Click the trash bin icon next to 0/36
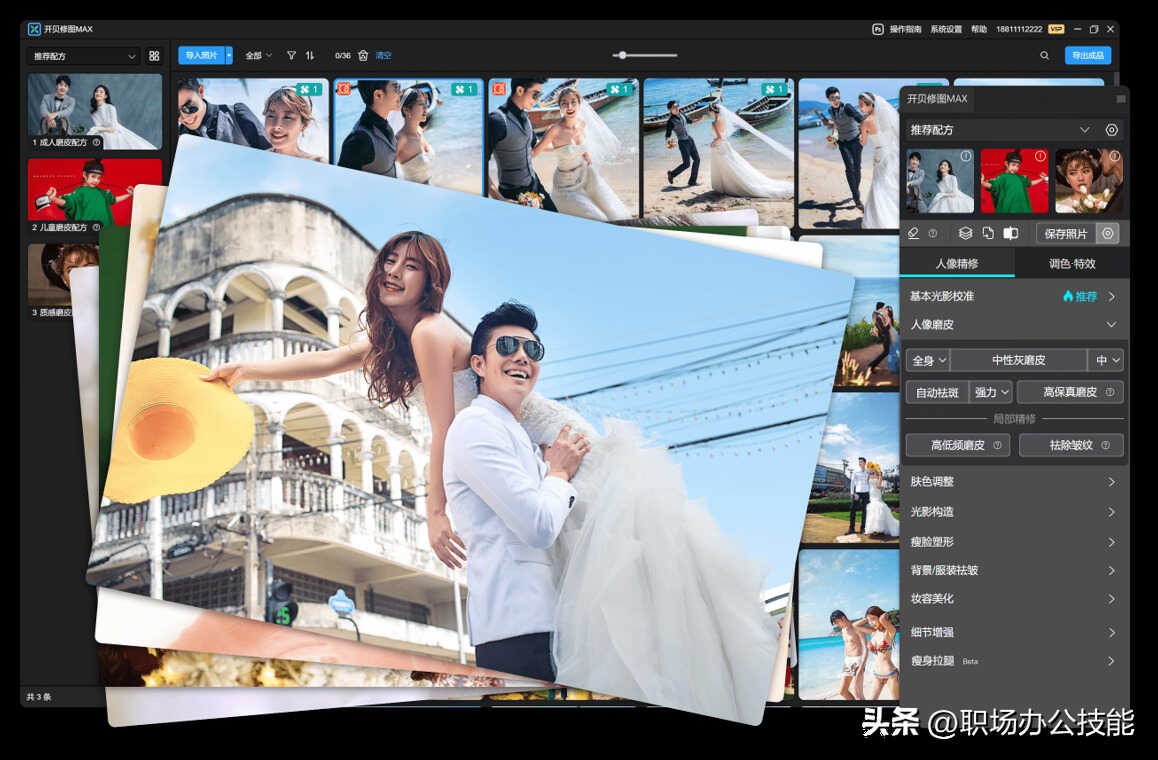Image resolution: width=1158 pixels, height=760 pixels. tap(363, 55)
